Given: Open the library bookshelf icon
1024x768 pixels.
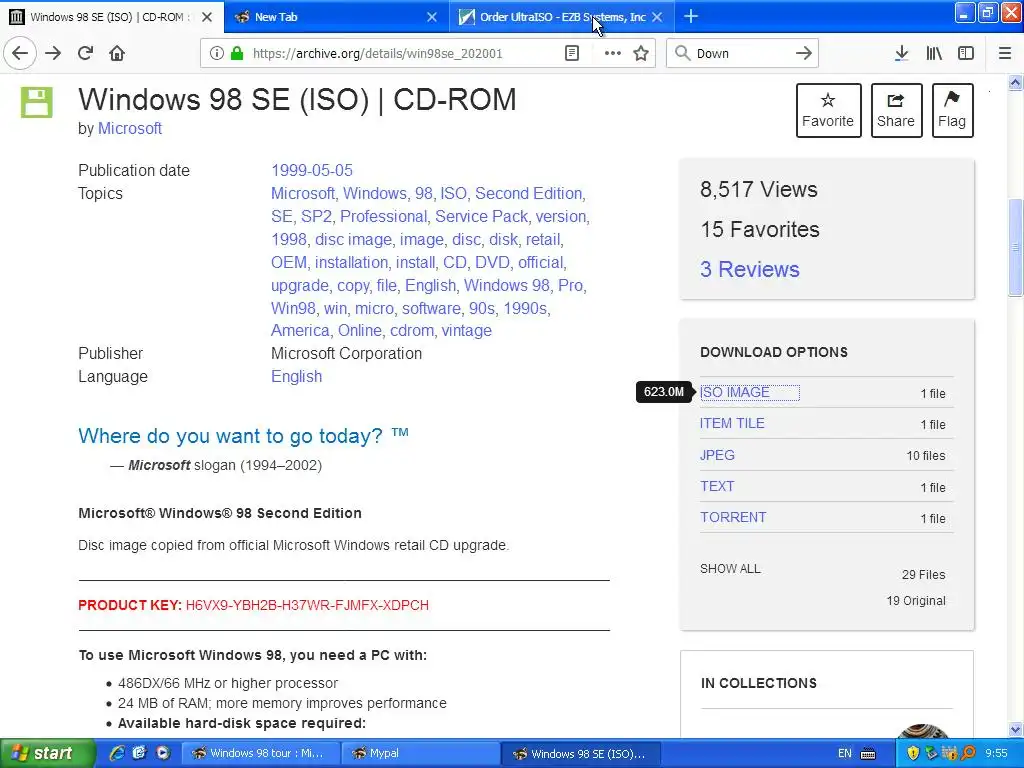Looking at the screenshot, I should pyautogui.click(x=934, y=54).
